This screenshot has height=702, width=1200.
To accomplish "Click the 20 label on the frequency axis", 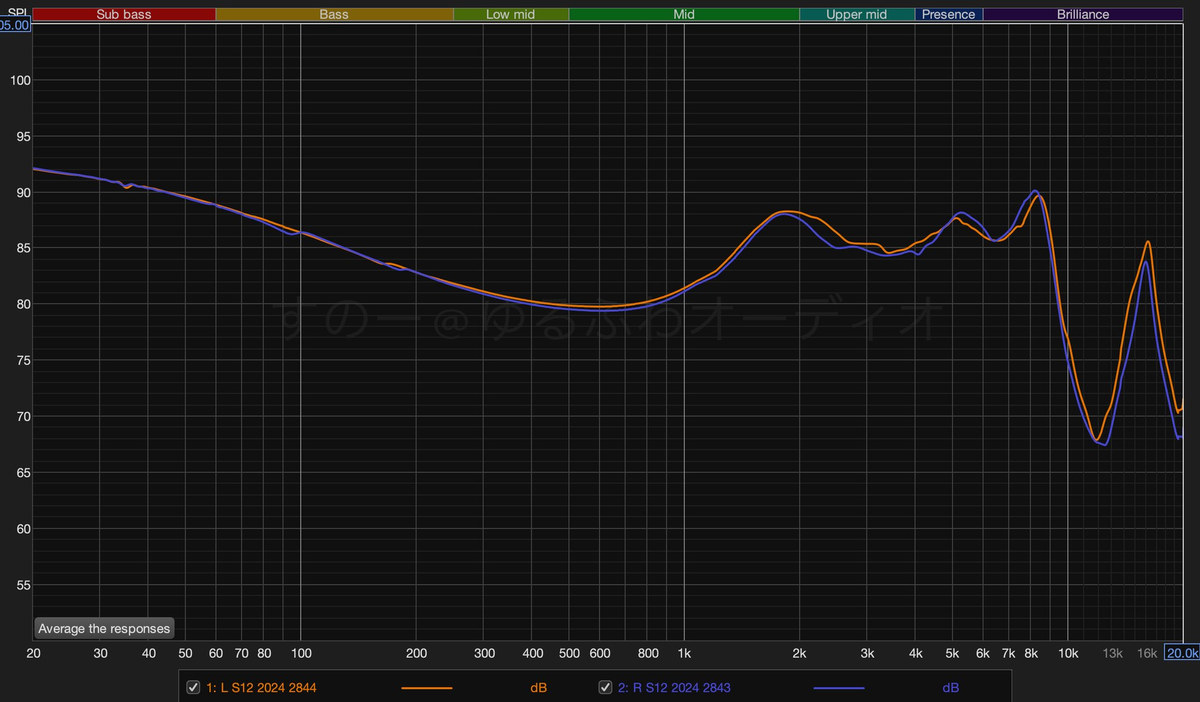I will pyautogui.click(x=33, y=653).
